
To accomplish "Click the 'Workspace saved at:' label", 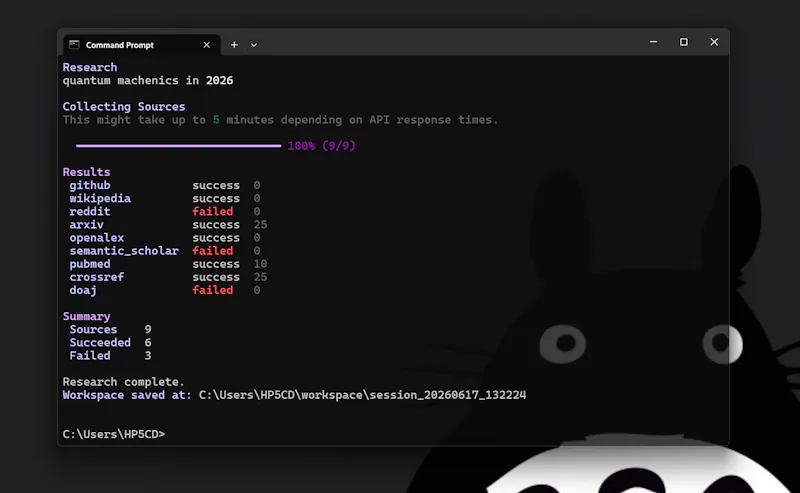I will [x=127, y=395].
